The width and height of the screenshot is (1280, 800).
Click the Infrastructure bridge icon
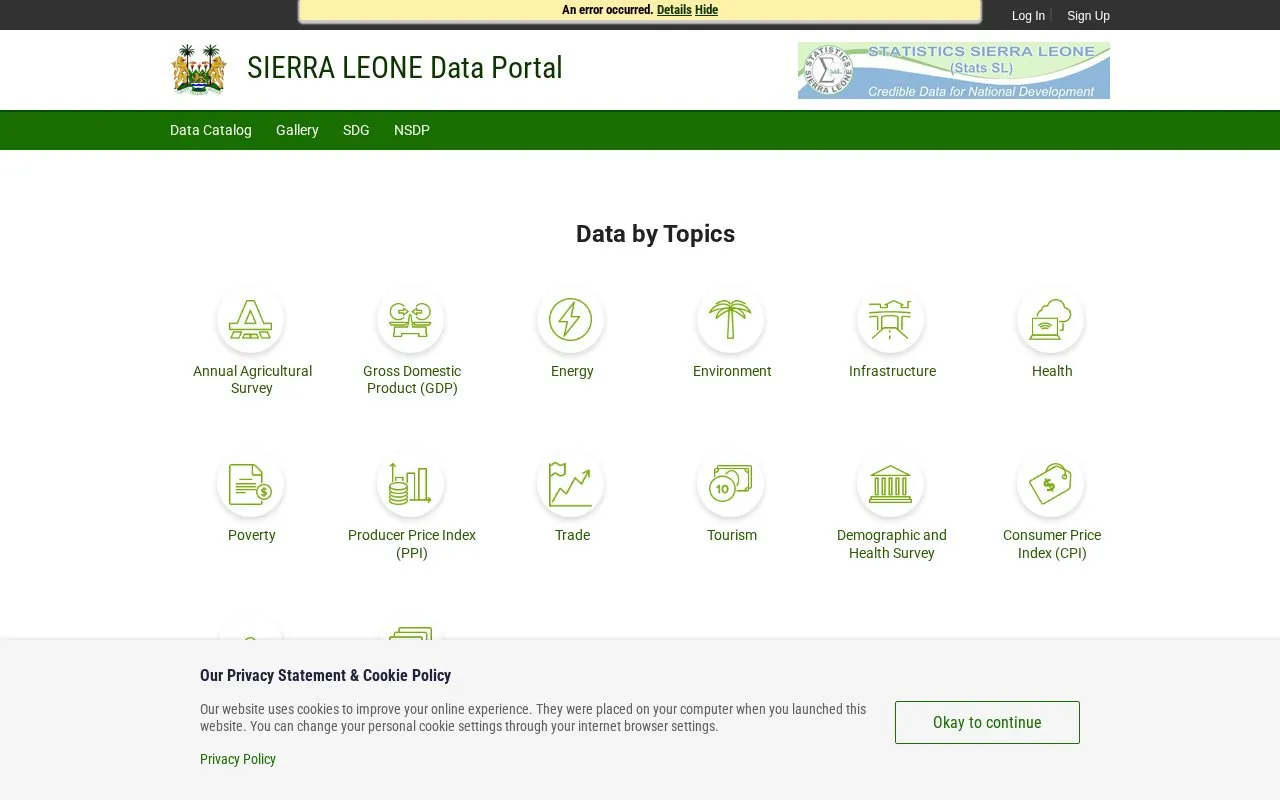tap(891, 320)
